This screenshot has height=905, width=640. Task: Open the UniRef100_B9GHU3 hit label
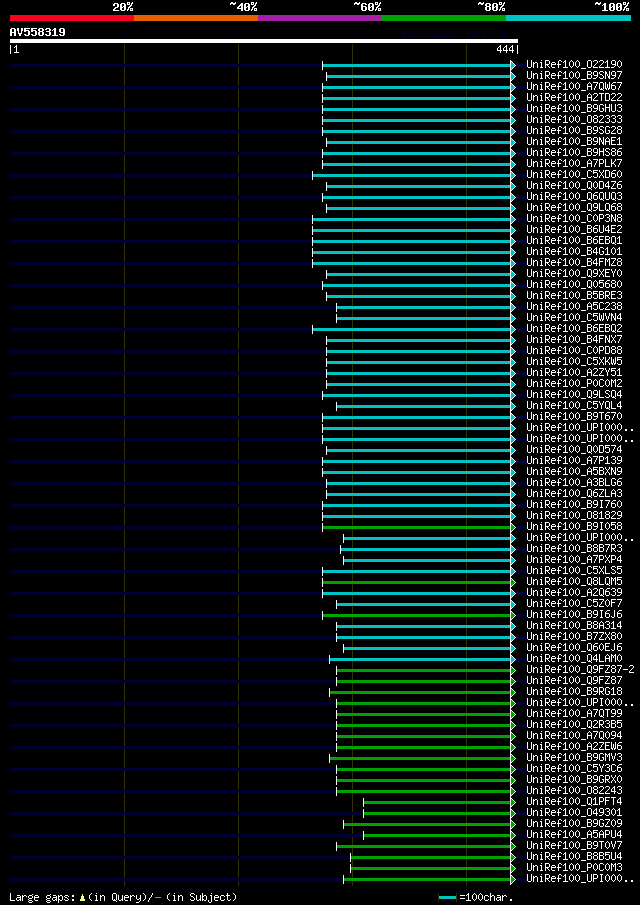click(574, 108)
